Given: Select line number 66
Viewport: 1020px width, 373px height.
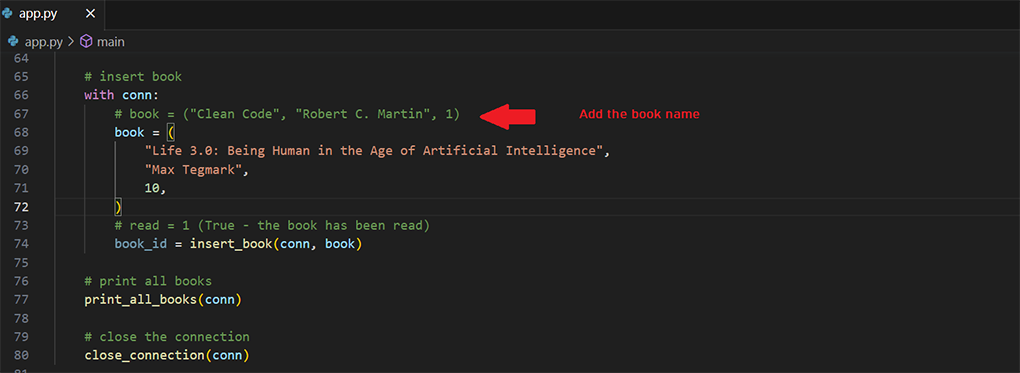Looking at the screenshot, I should click(21, 95).
